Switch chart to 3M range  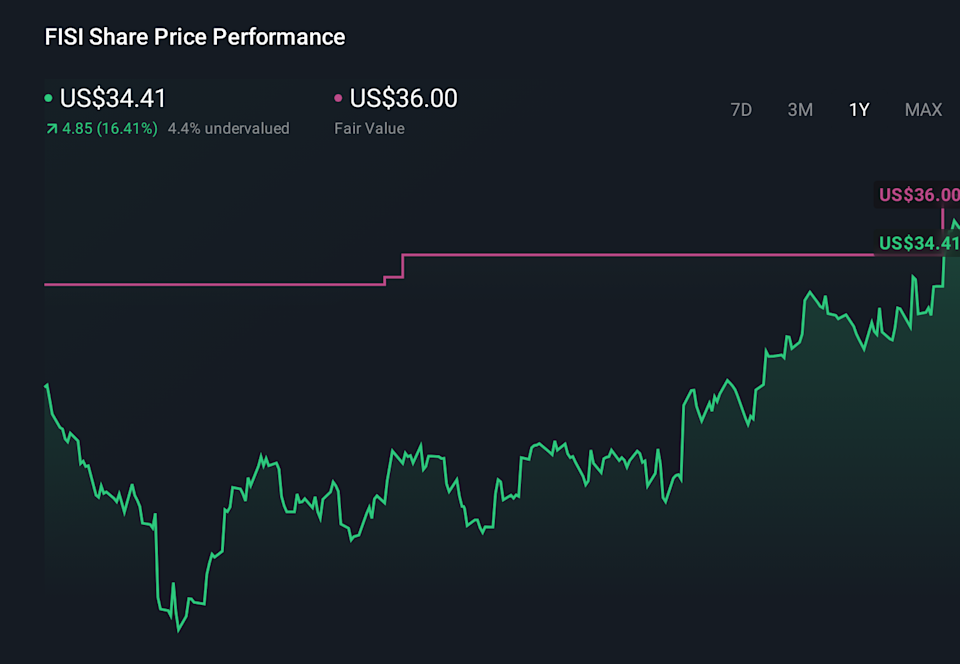[800, 110]
